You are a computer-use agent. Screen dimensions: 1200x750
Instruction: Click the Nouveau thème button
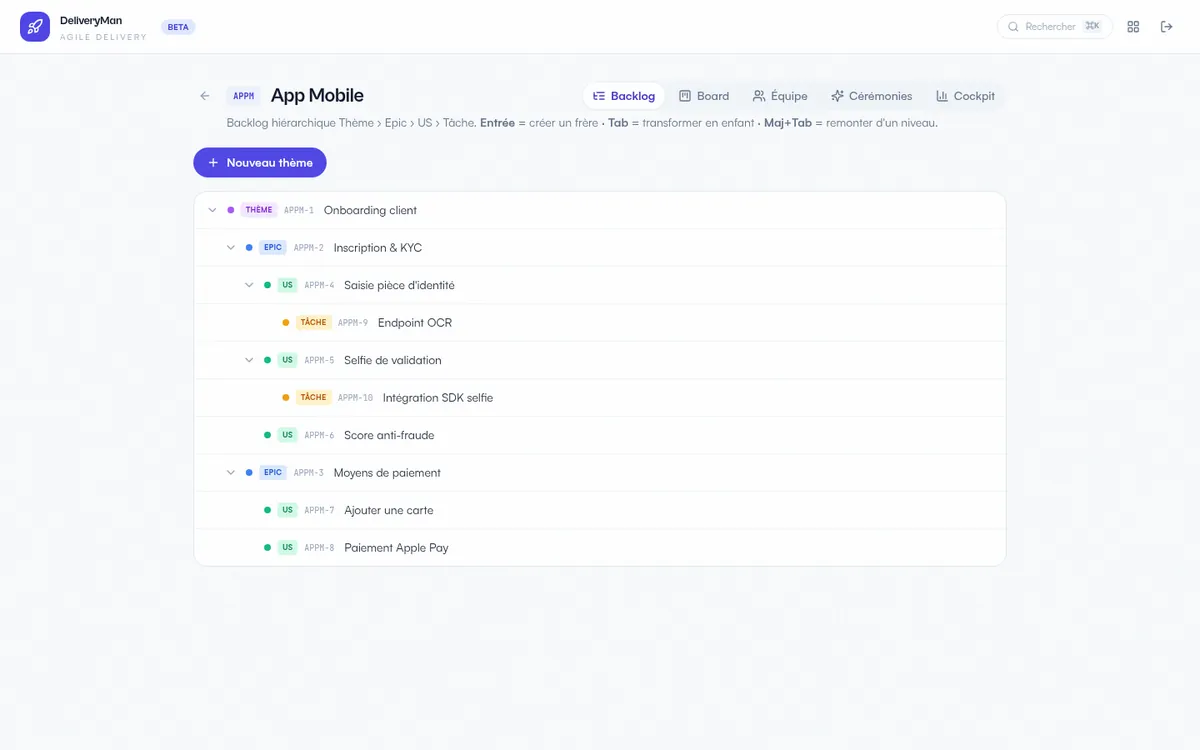260,163
